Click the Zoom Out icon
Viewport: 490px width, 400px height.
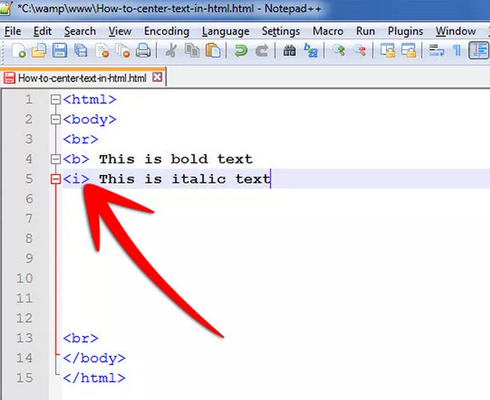[x=360, y=51]
